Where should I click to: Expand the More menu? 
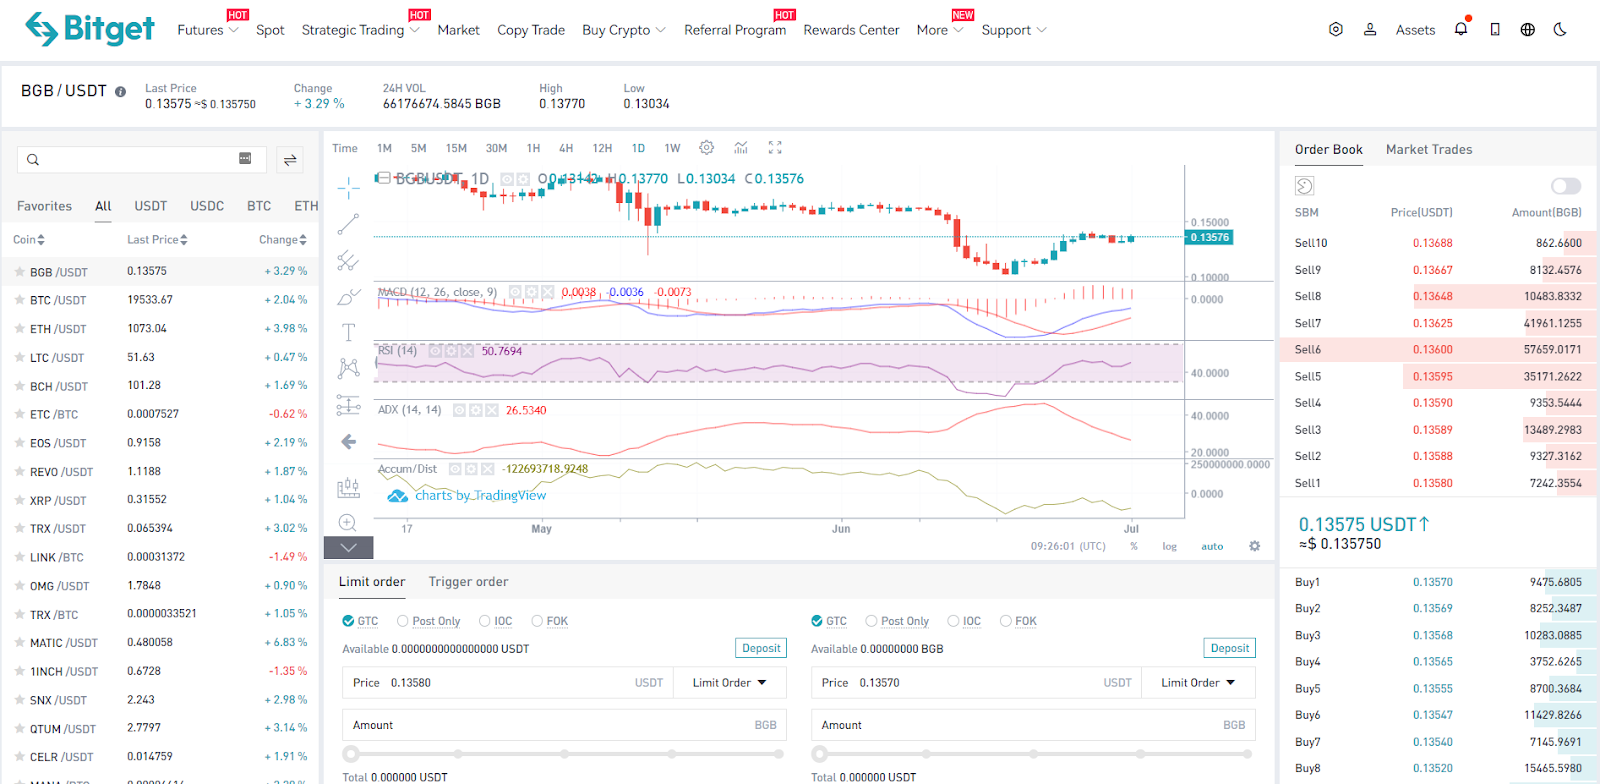(x=940, y=30)
